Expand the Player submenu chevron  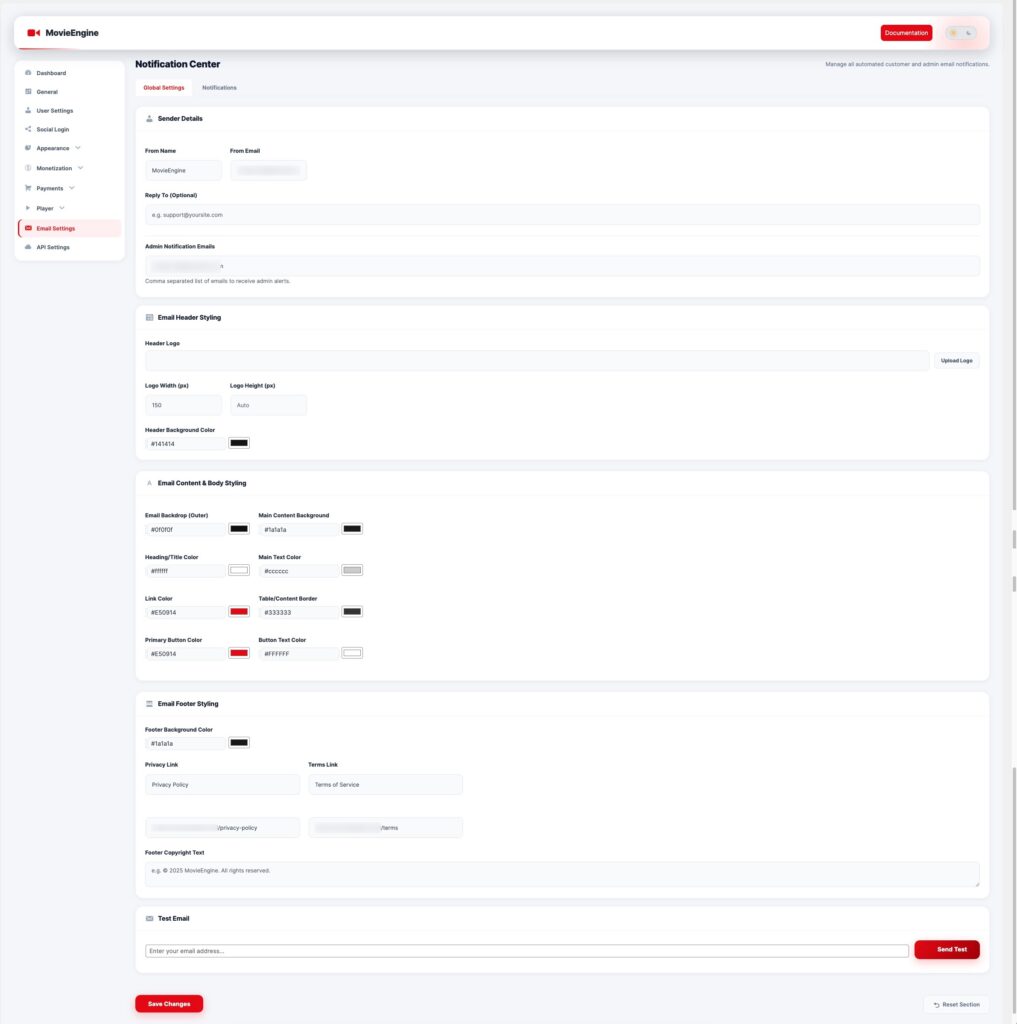pos(62,208)
